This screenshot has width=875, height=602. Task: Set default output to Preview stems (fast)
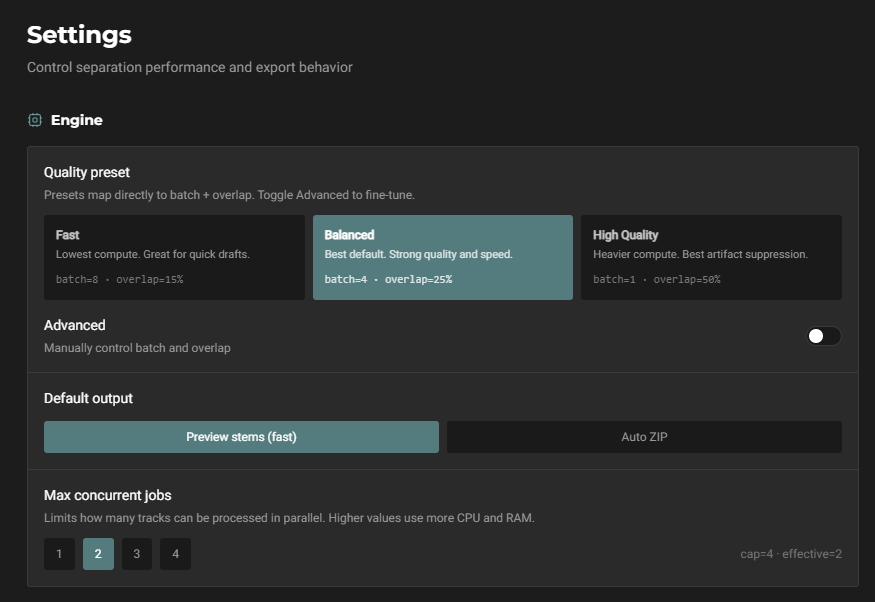241,437
